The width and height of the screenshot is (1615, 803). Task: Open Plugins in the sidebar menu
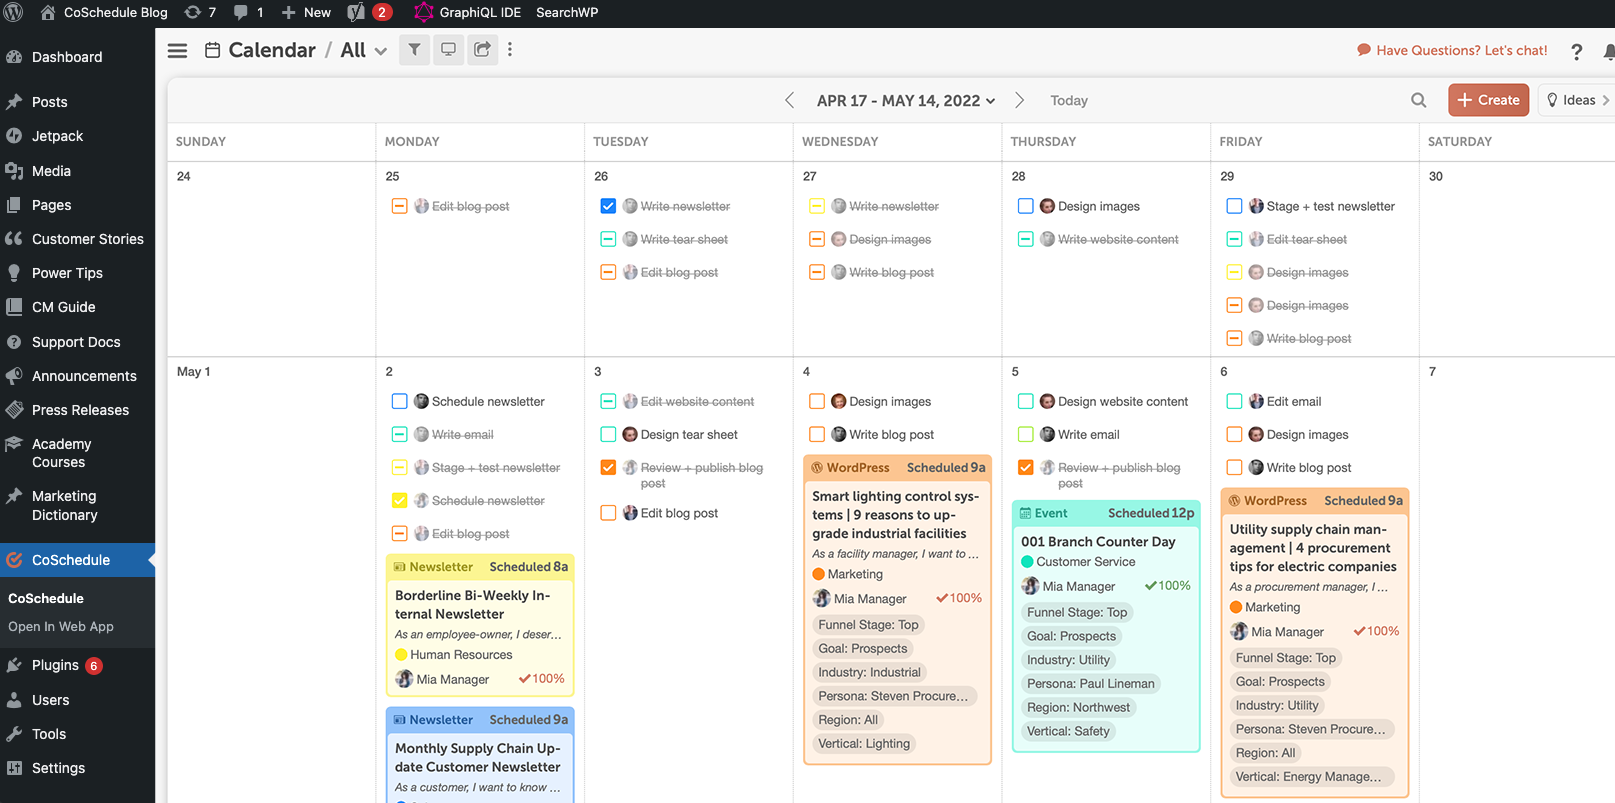(55, 665)
